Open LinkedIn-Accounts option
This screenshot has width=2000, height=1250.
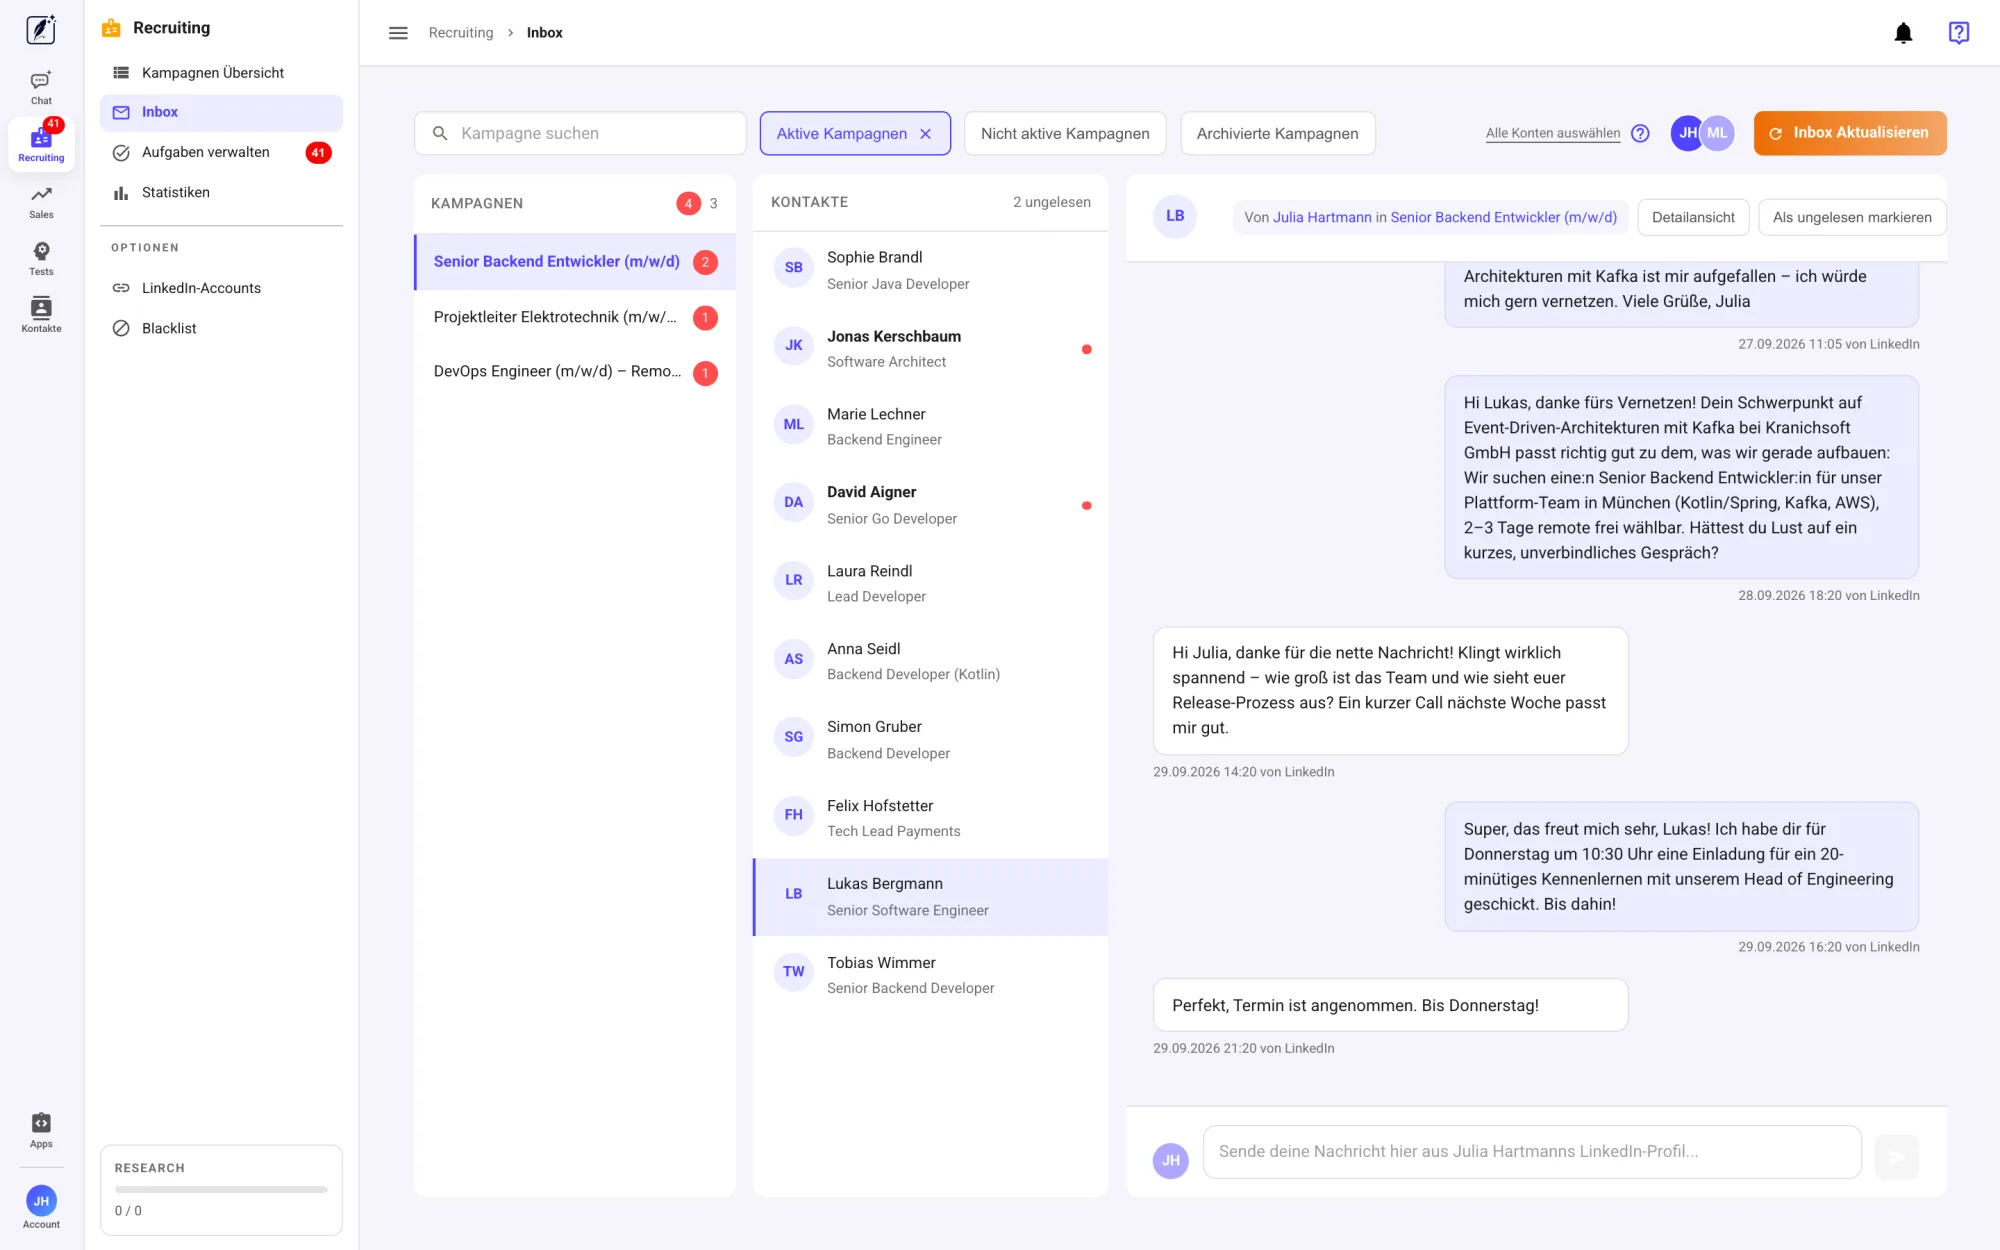coord(221,288)
